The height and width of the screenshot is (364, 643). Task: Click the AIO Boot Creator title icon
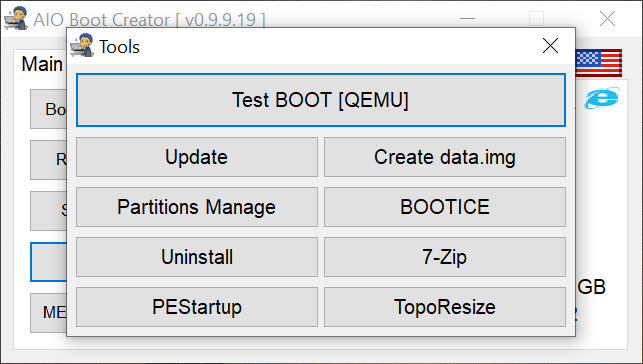[16, 18]
